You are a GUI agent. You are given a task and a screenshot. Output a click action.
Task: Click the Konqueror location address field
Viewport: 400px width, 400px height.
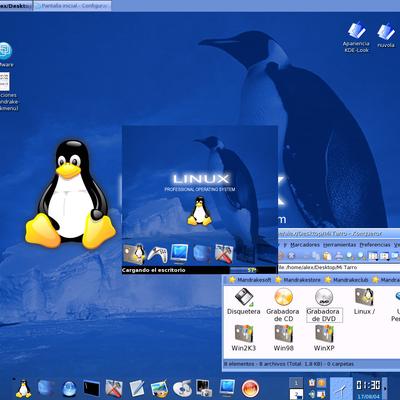339,267
